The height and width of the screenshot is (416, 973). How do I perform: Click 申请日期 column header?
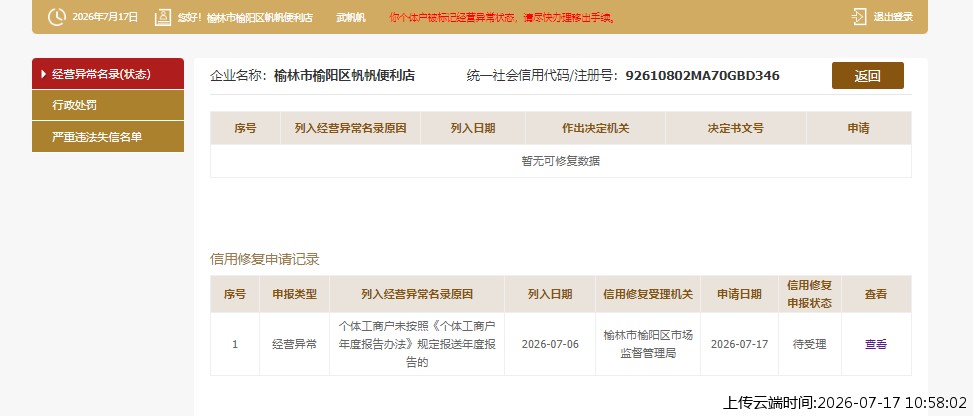739,294
